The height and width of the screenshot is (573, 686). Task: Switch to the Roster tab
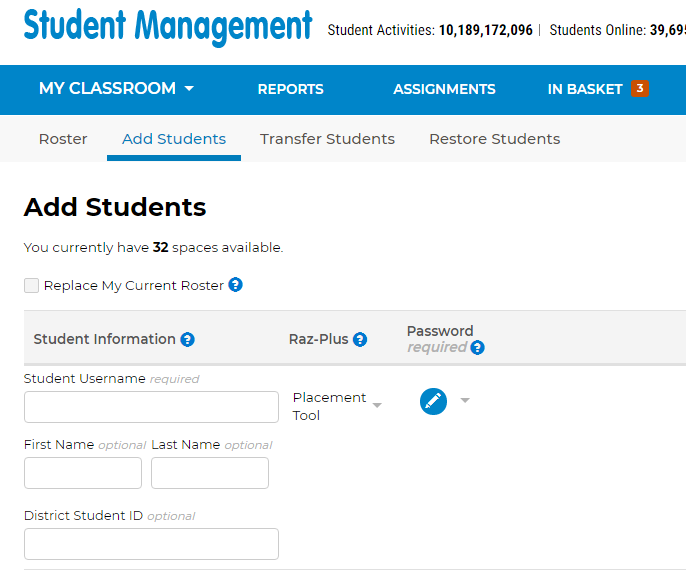tap(63, 139)
